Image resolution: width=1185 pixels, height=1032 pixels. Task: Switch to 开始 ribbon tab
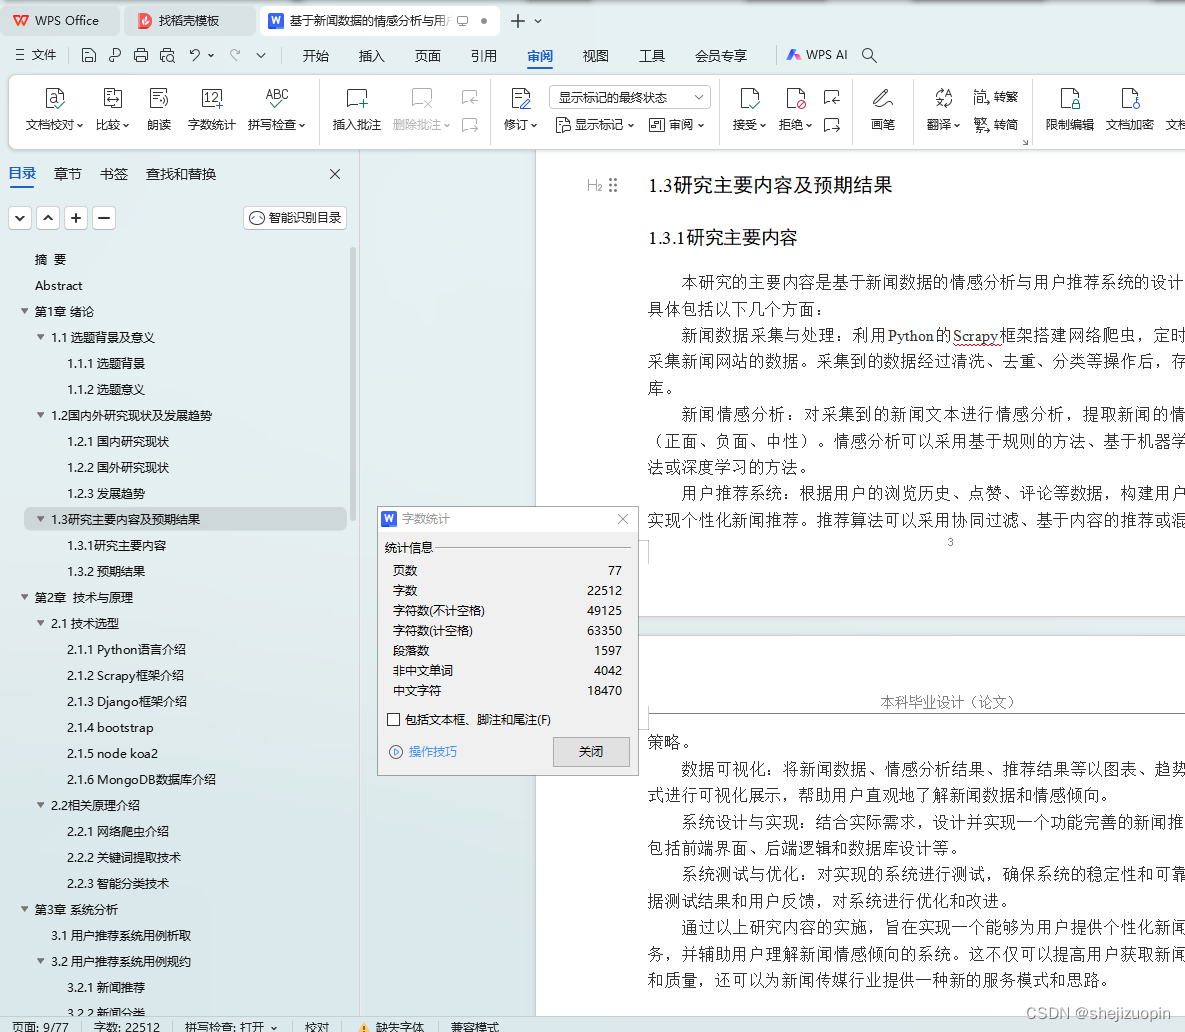tap(315, 56)
